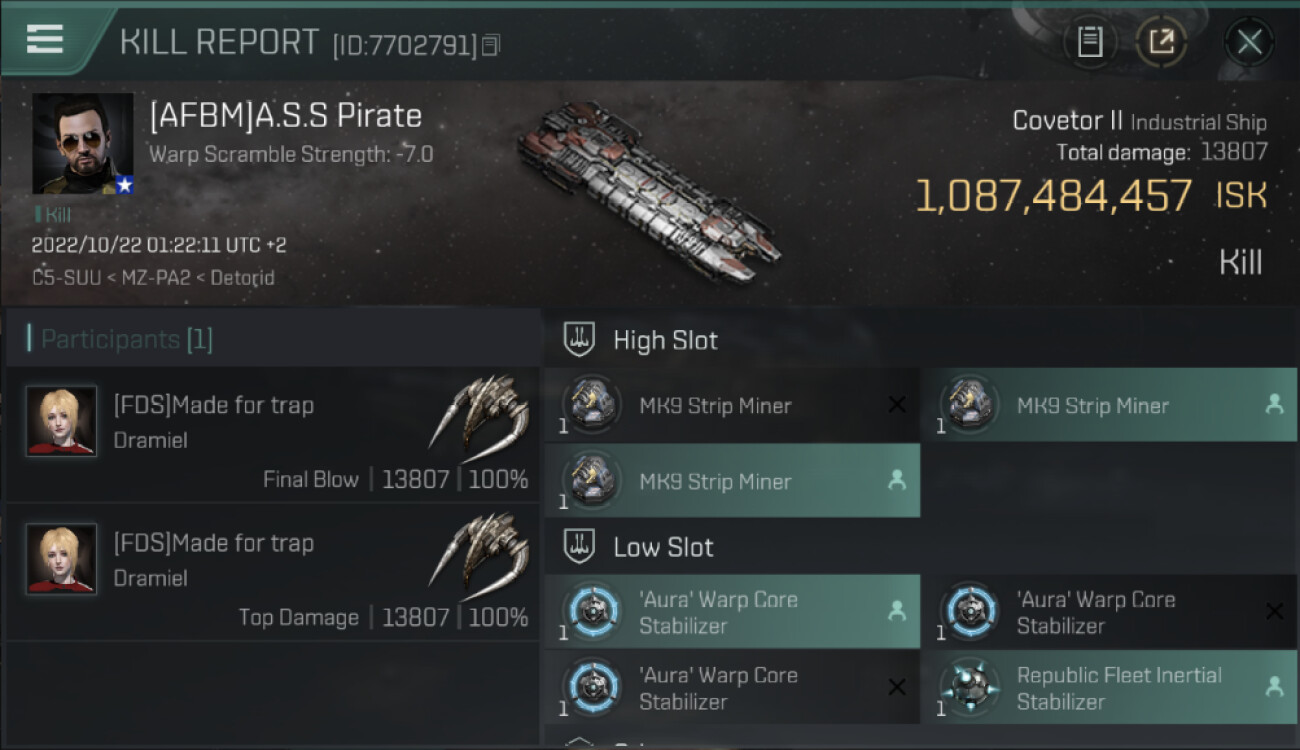1300x750 pixels.
Task: Click the Low Slot section icon
Action: point(580,547)
